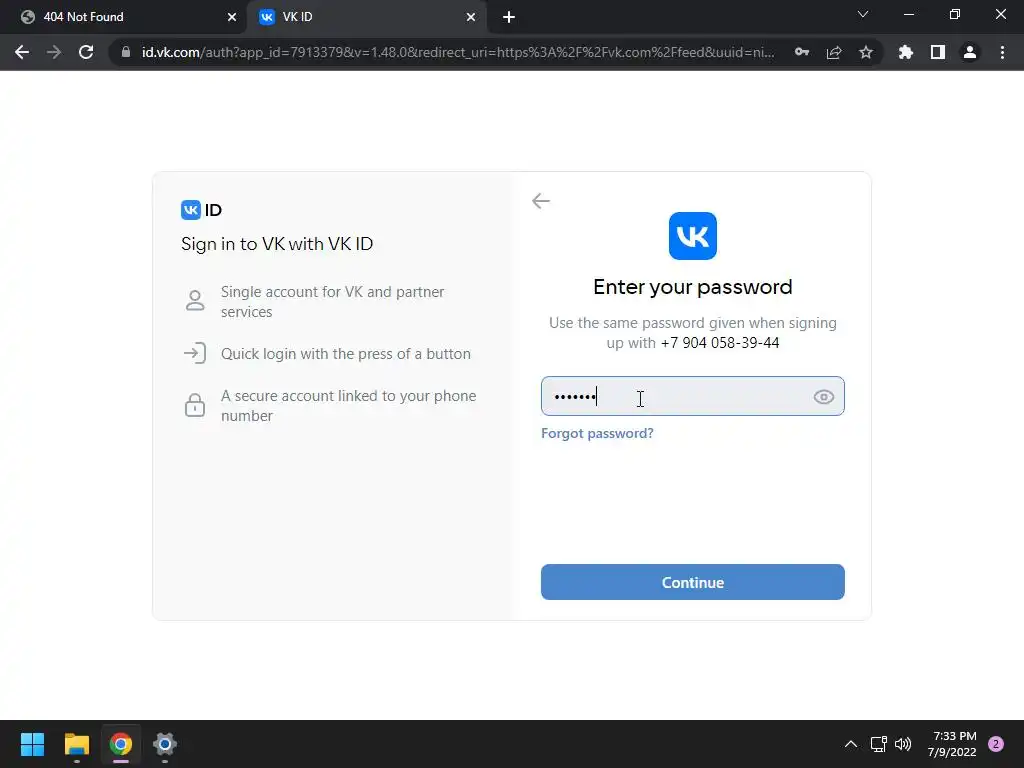Screen dimensions: 1024x768
Task: Click the phone number +7 904 058-39-44
Action: click(x=720, y=343)
